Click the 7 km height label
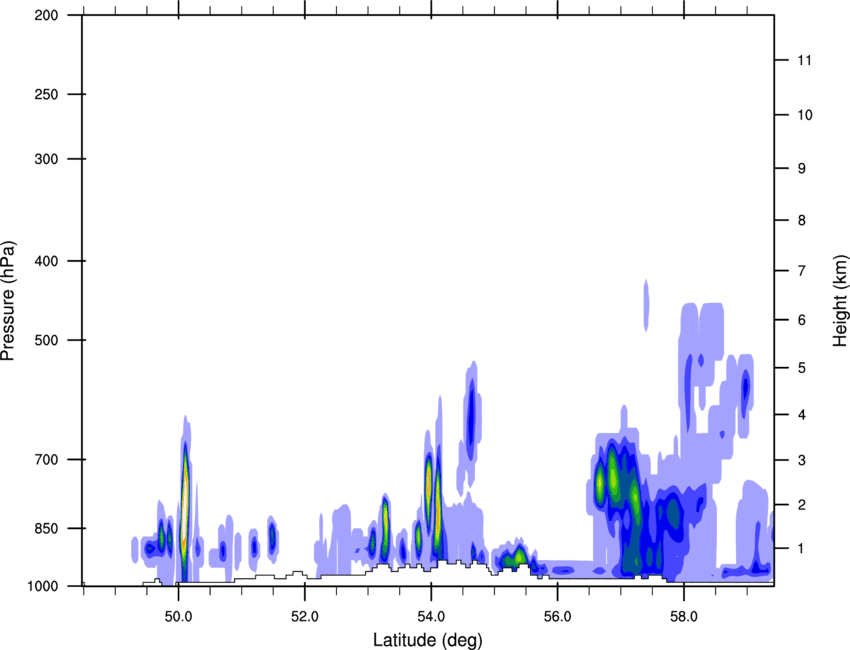Image resolution: width=850 pixels, height=650 pixels. [x=802, y=271]
